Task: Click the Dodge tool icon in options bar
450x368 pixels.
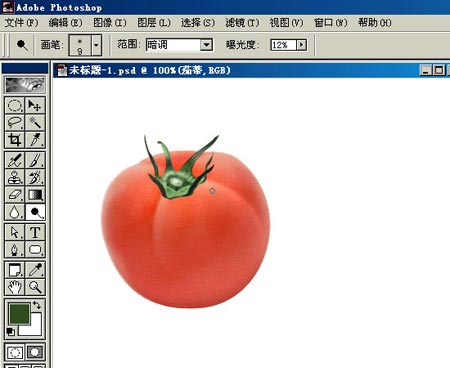Action: click(x=22, y=45)
